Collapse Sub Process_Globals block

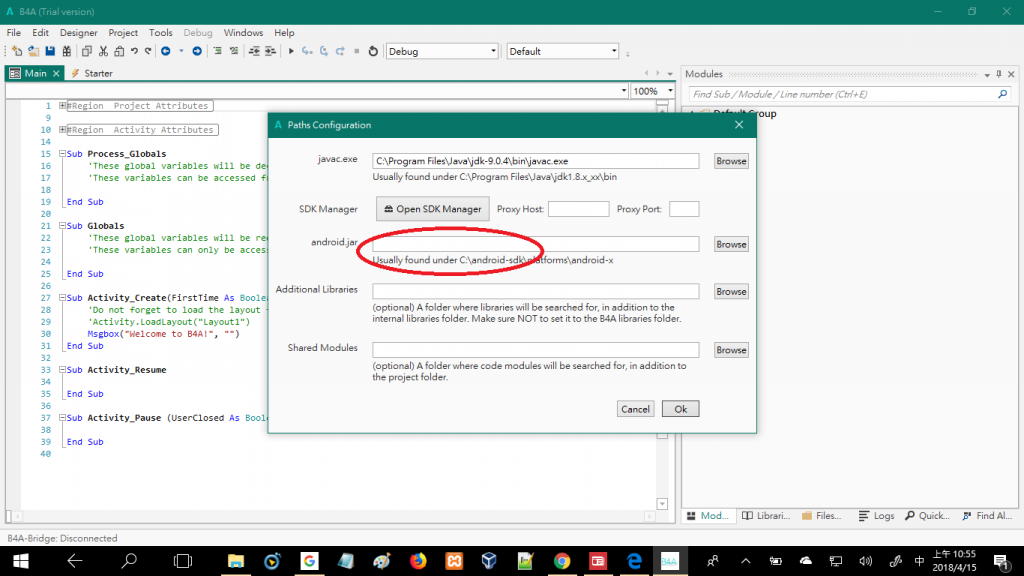(62, 153)
